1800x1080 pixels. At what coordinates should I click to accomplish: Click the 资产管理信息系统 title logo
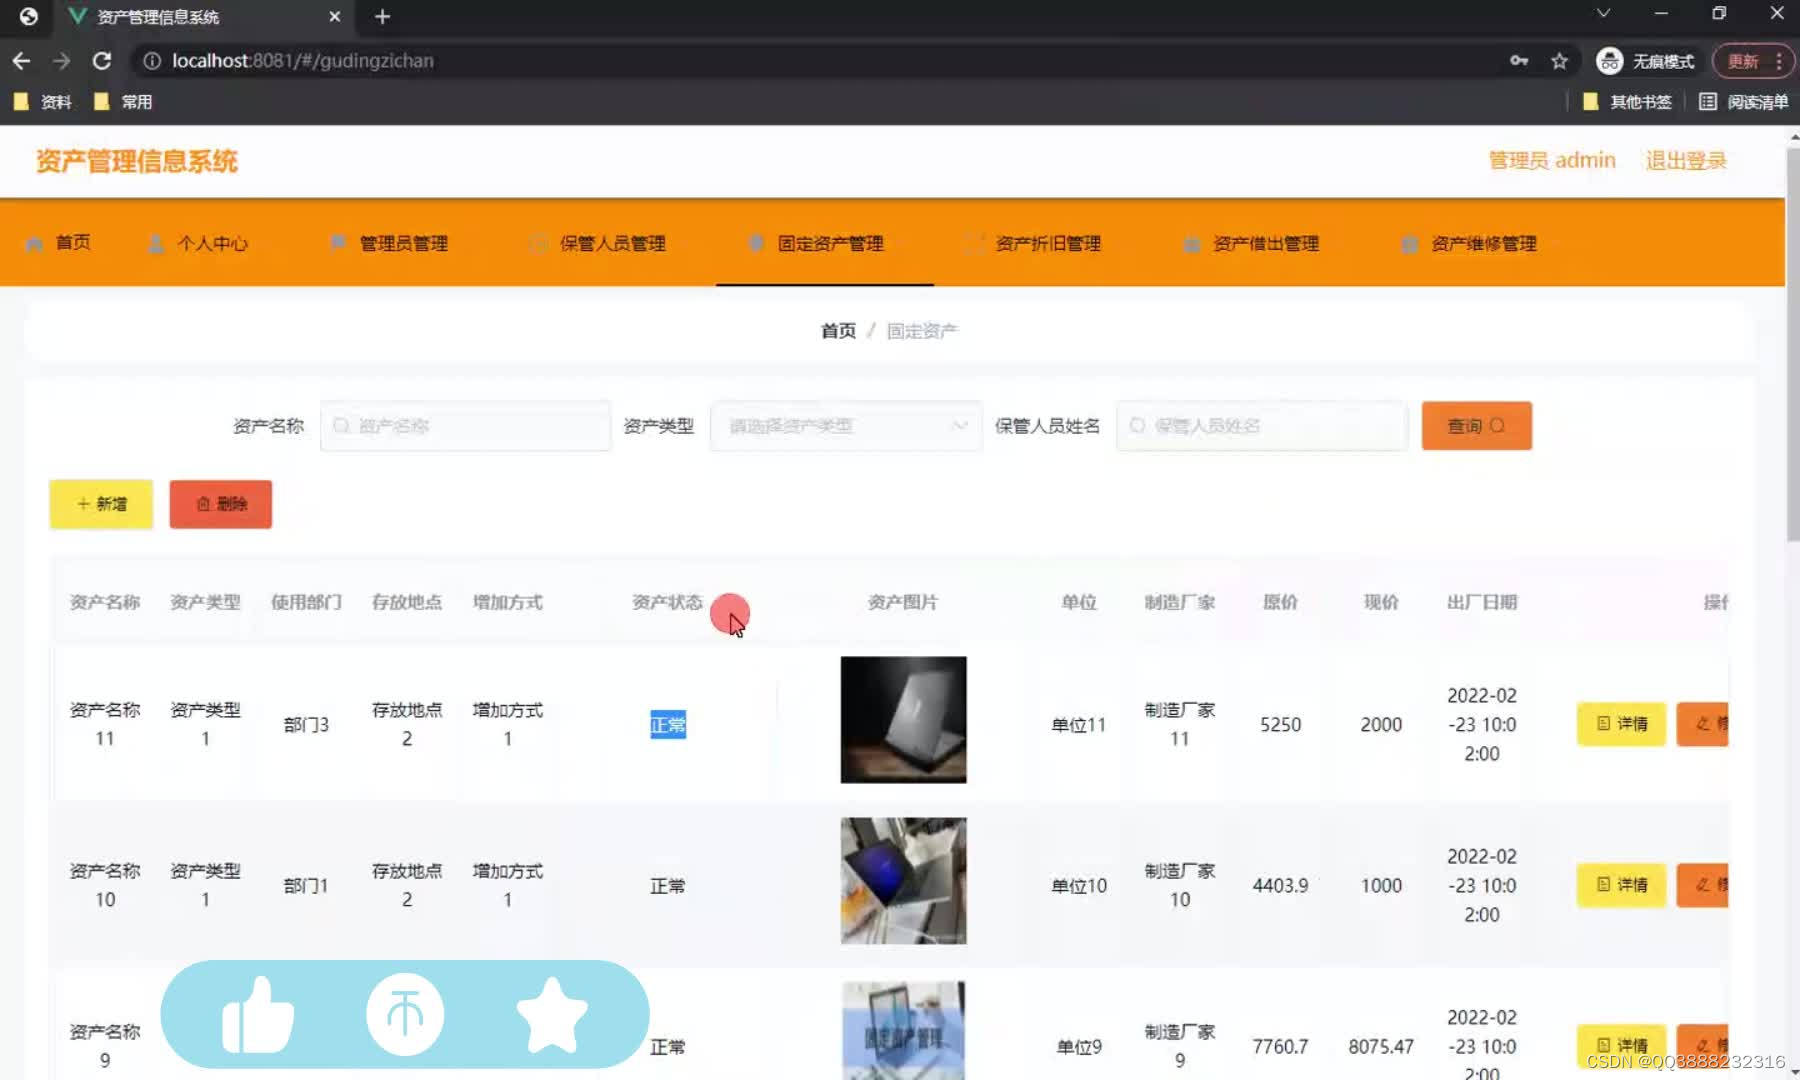click(x=137, y=161)
